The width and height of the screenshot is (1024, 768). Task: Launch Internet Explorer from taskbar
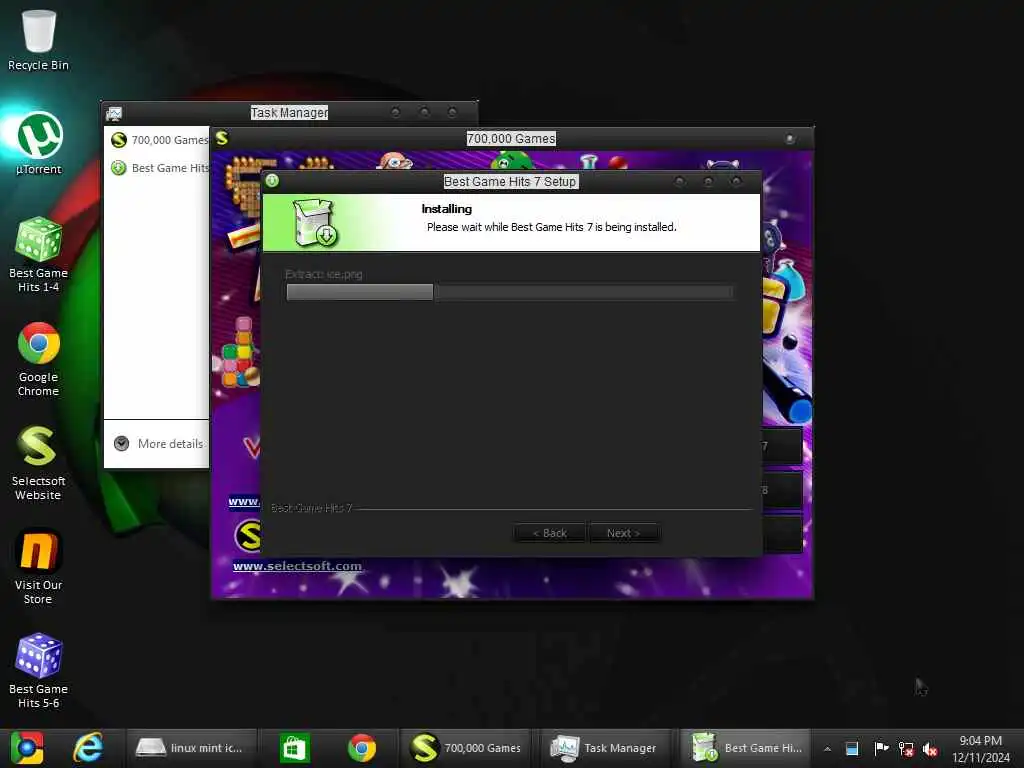click(x=88, y=748)
